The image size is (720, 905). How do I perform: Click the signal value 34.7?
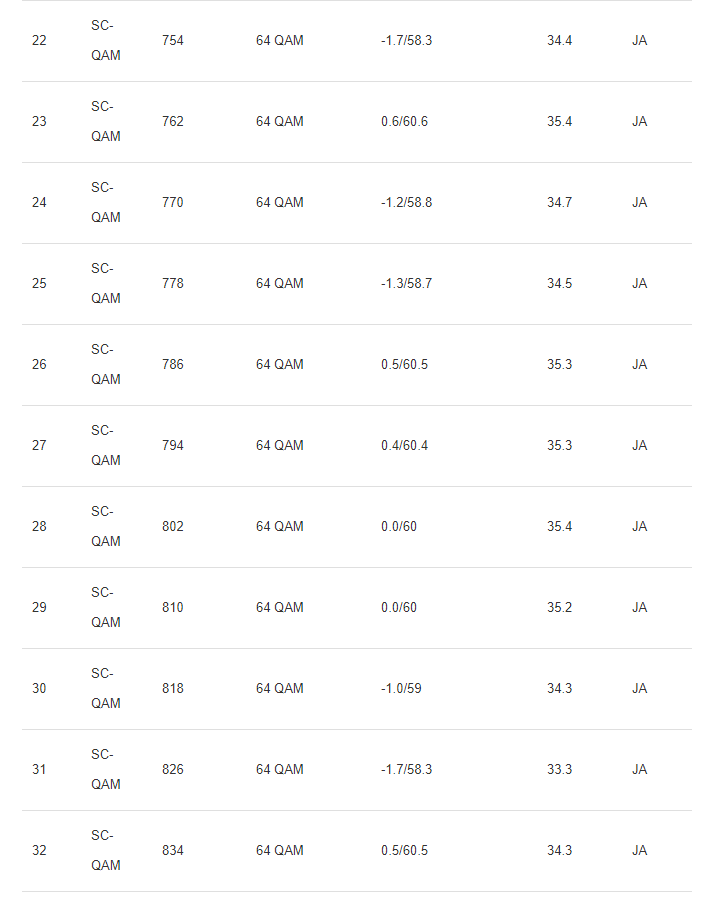[559, 203]
